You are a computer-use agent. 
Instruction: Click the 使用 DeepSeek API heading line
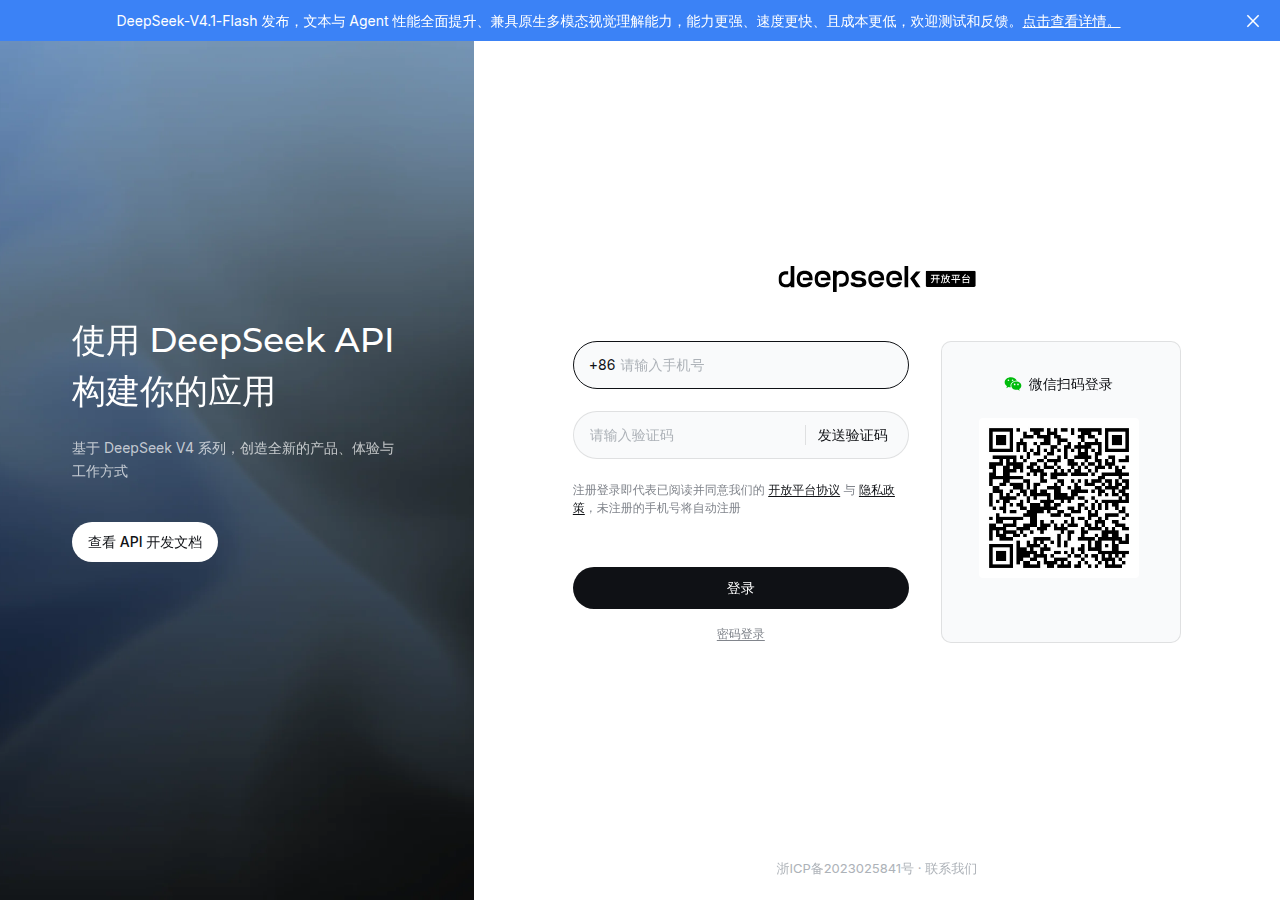pos(233,341)
